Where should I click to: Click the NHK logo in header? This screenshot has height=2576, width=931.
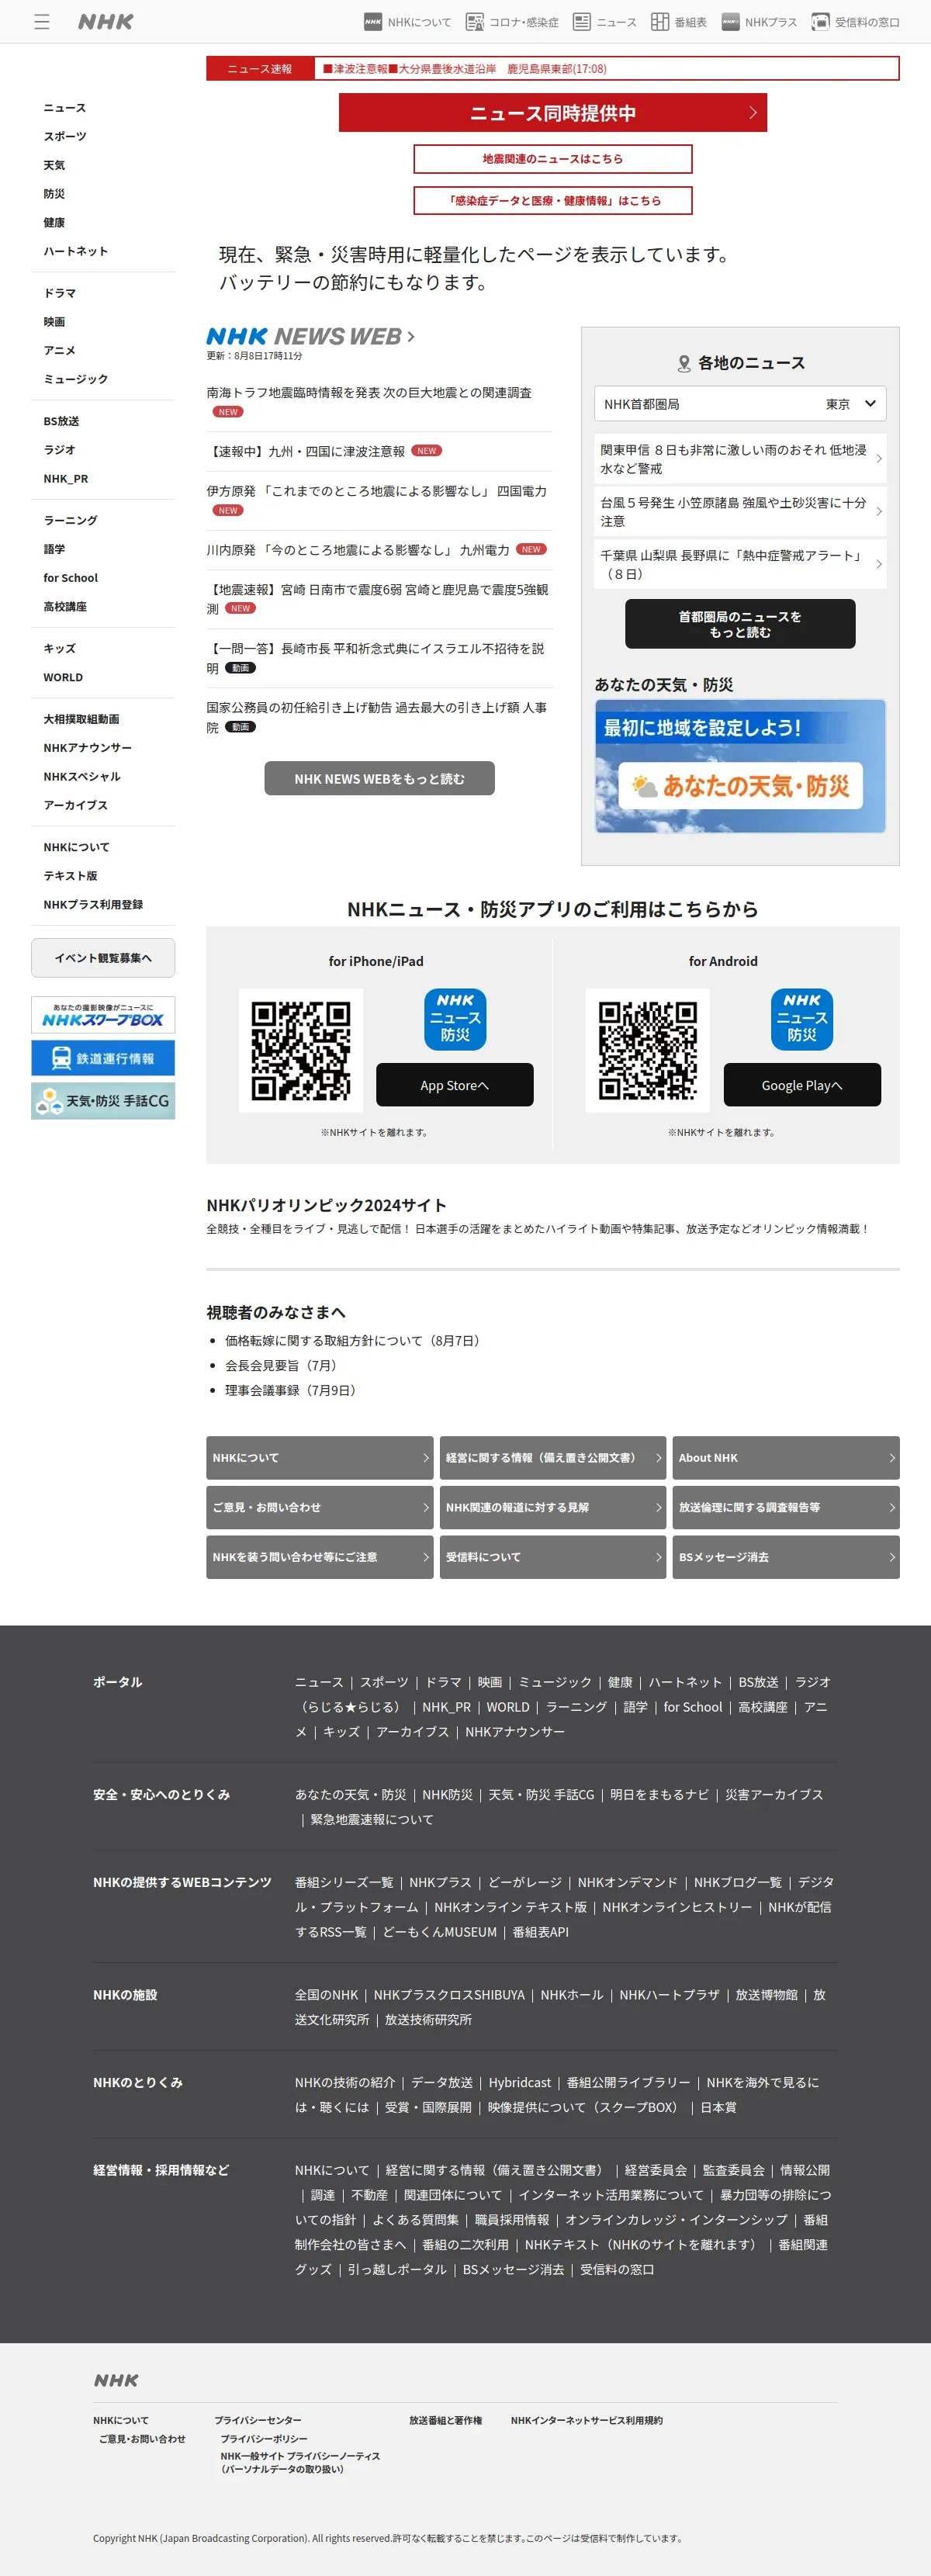[x=105, y=21]
